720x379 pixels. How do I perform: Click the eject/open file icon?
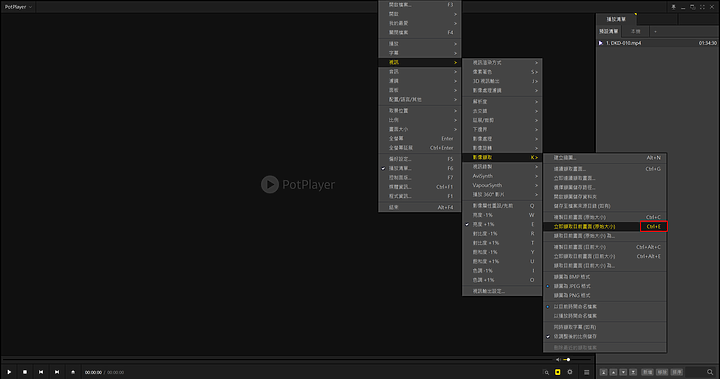tap(73, 372)
